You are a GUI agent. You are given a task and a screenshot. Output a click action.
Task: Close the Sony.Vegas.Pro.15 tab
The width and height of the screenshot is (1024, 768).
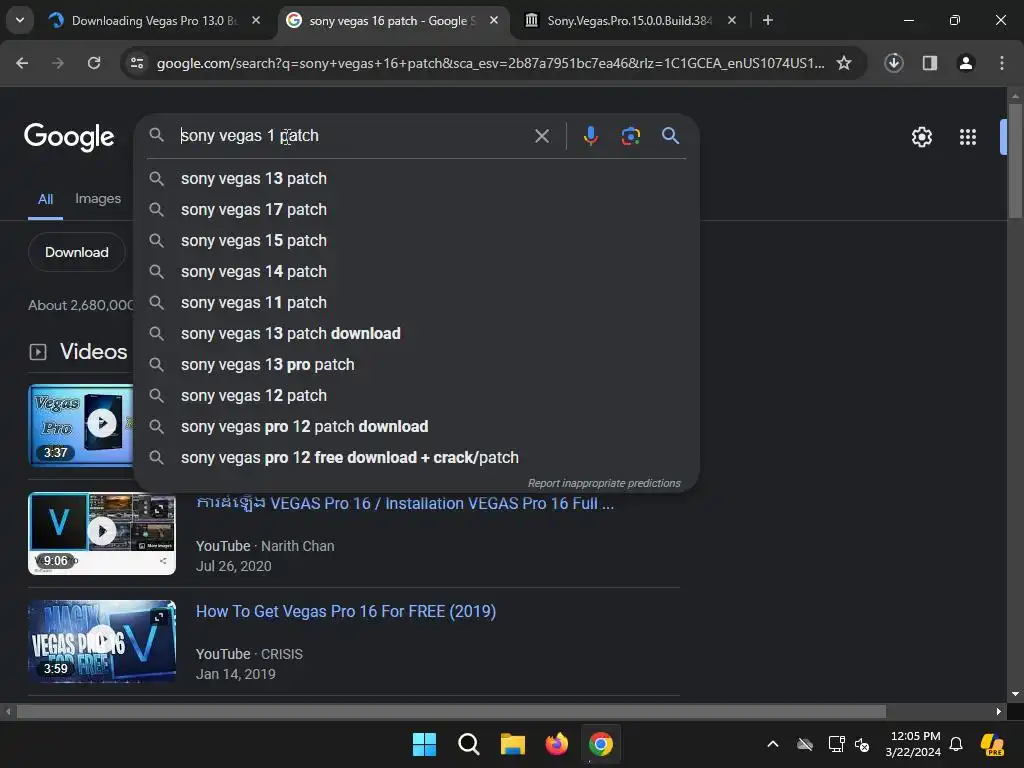pos(732,20)
